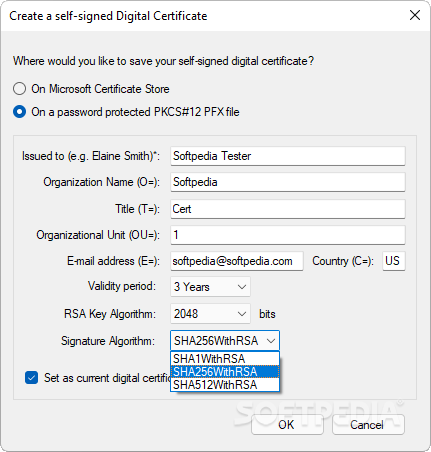Choose SHA512WithRSA from the list
Viewport: 431px width, 452px height.
click(225, 385)
